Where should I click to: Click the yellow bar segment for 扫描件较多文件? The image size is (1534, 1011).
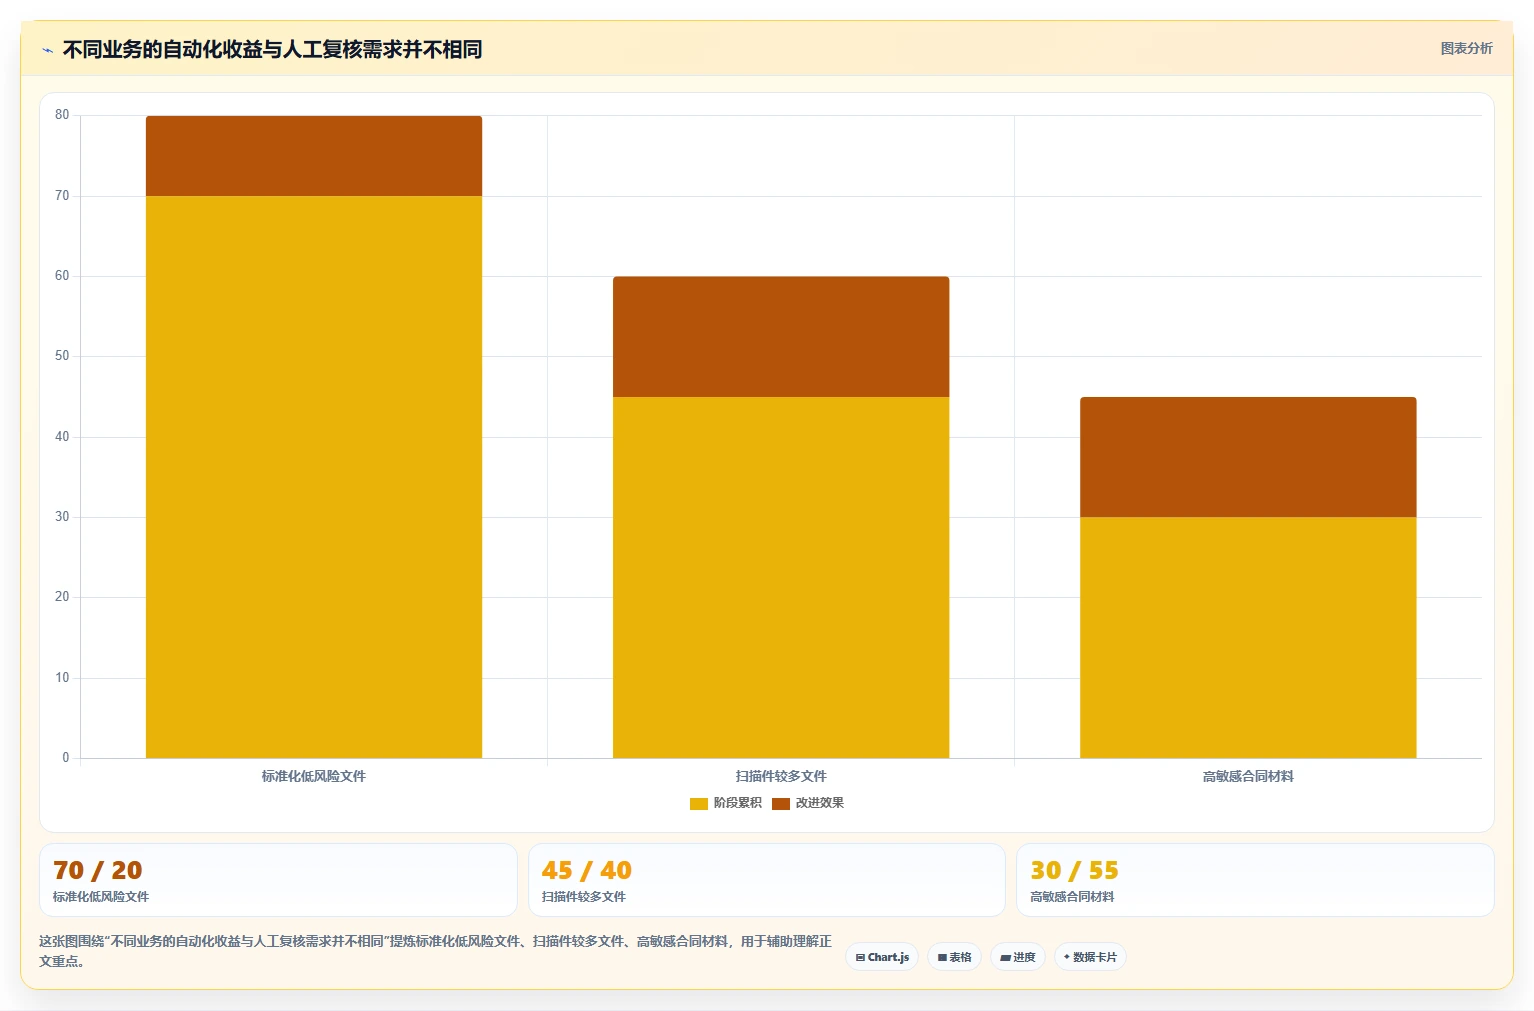coord(781,577)
